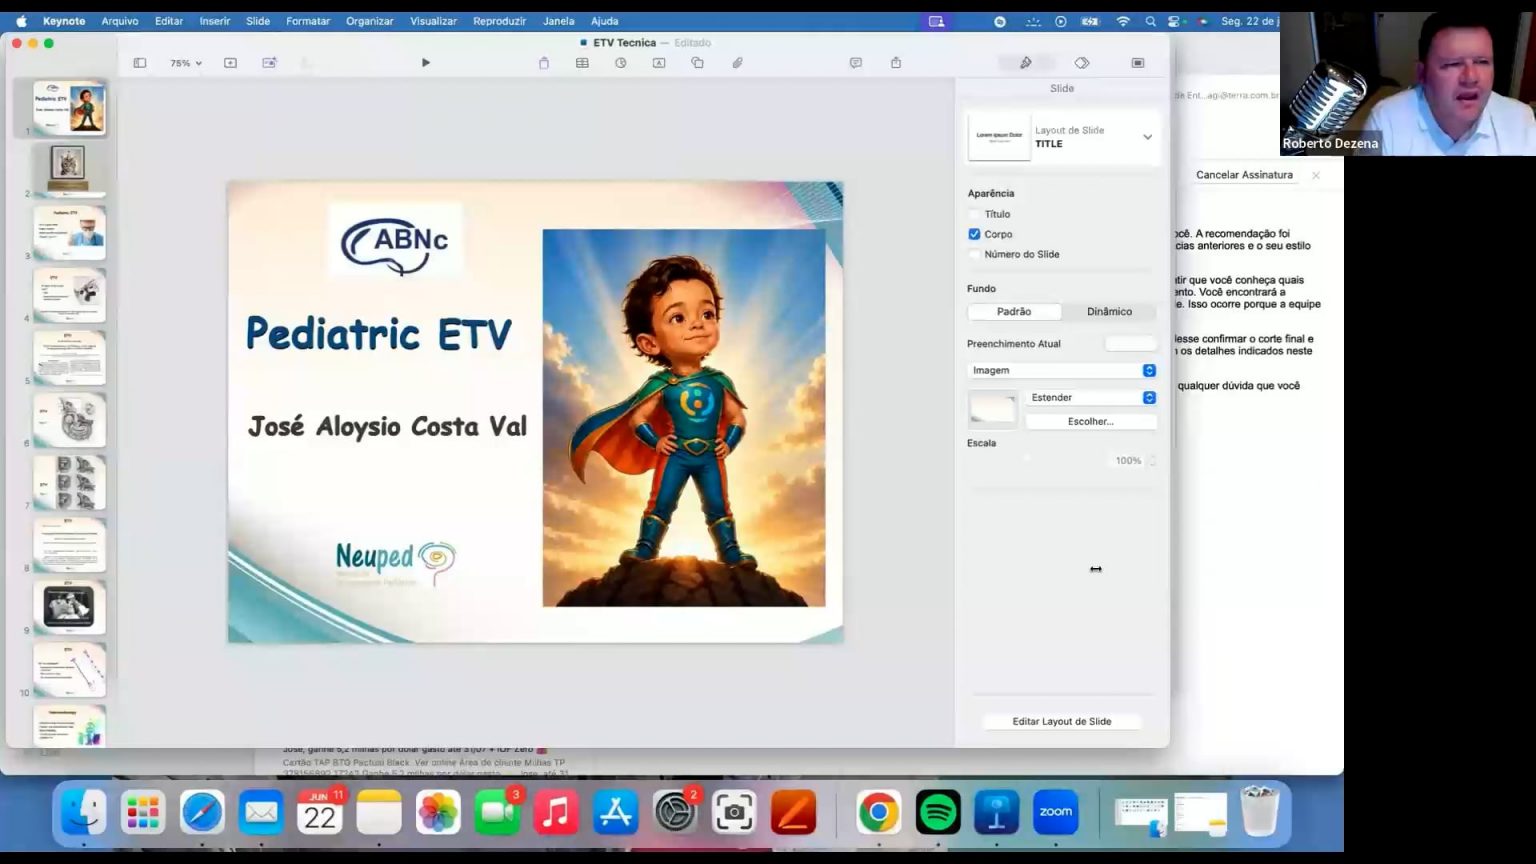Open the Organizar menu
This screenshot has width=1536, height=864.
tap(369, 21)
